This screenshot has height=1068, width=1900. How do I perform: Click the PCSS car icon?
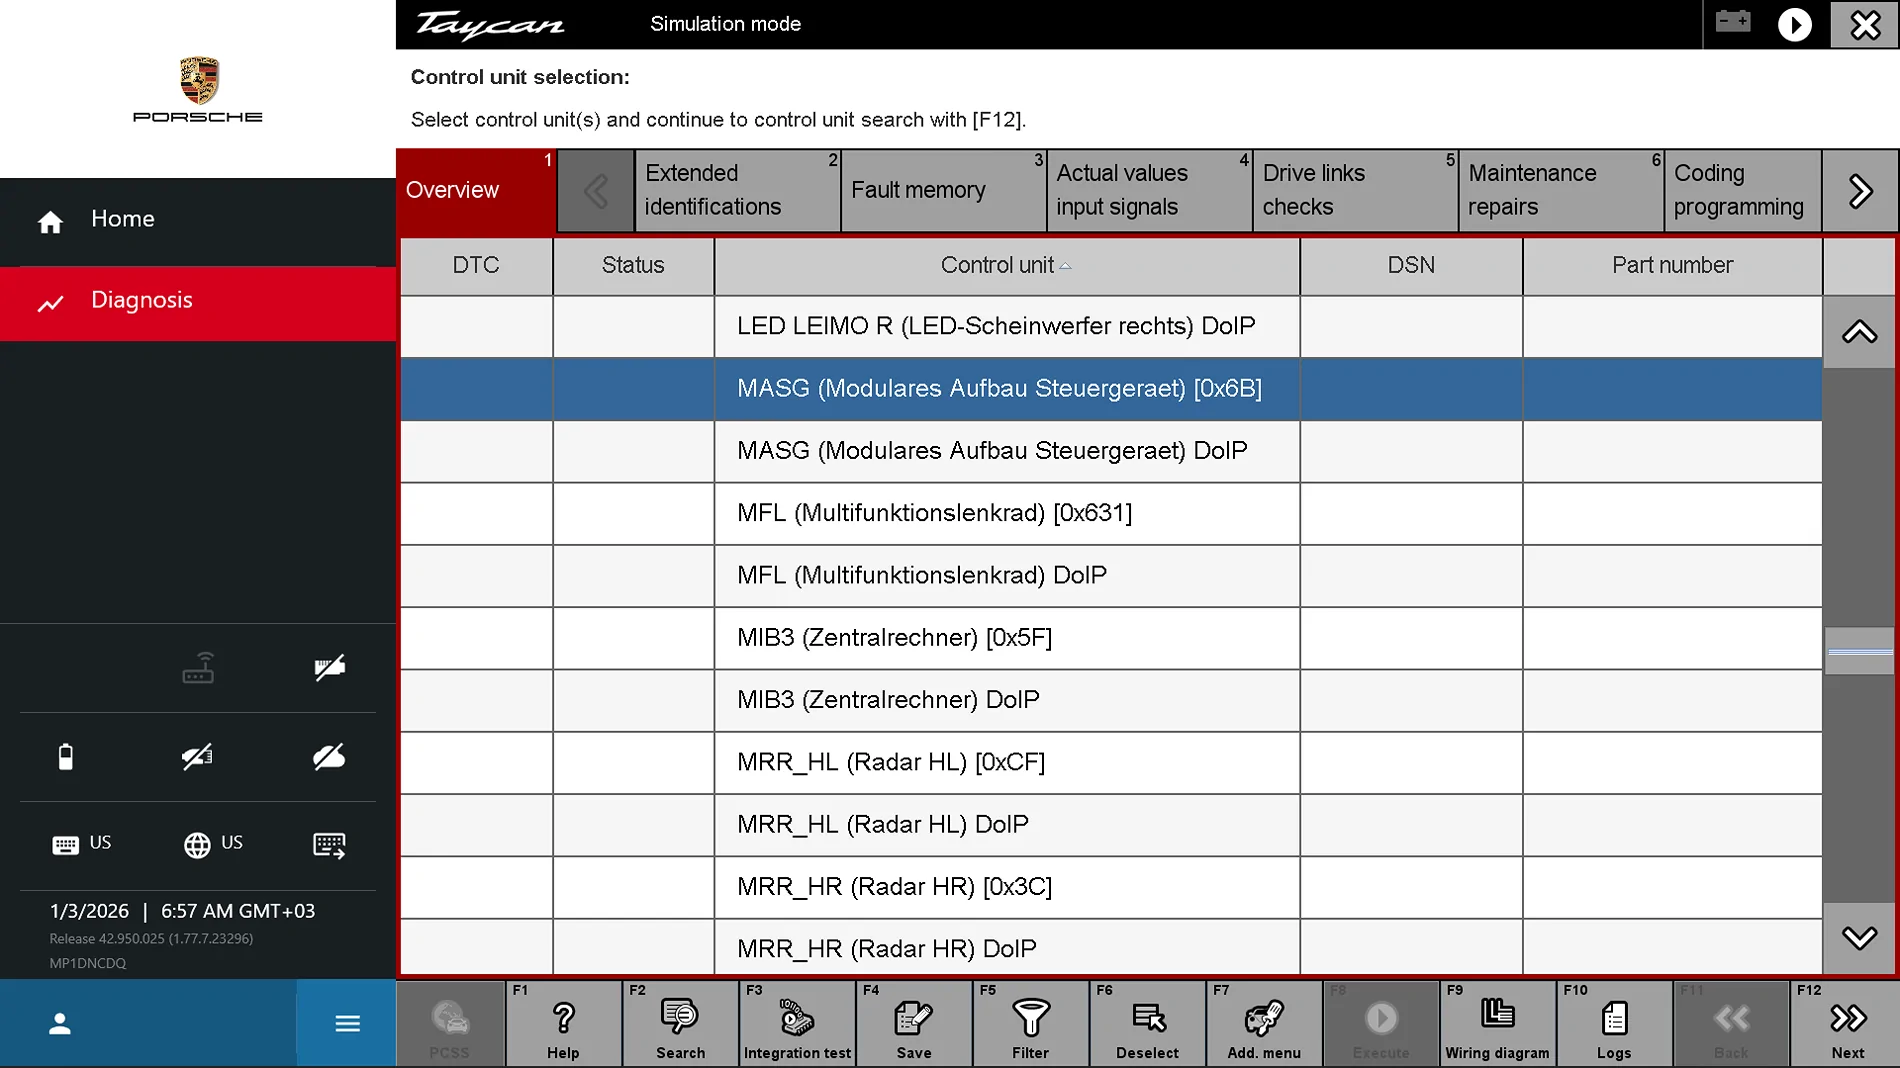pyautogui.click(x=450, y=1023)
